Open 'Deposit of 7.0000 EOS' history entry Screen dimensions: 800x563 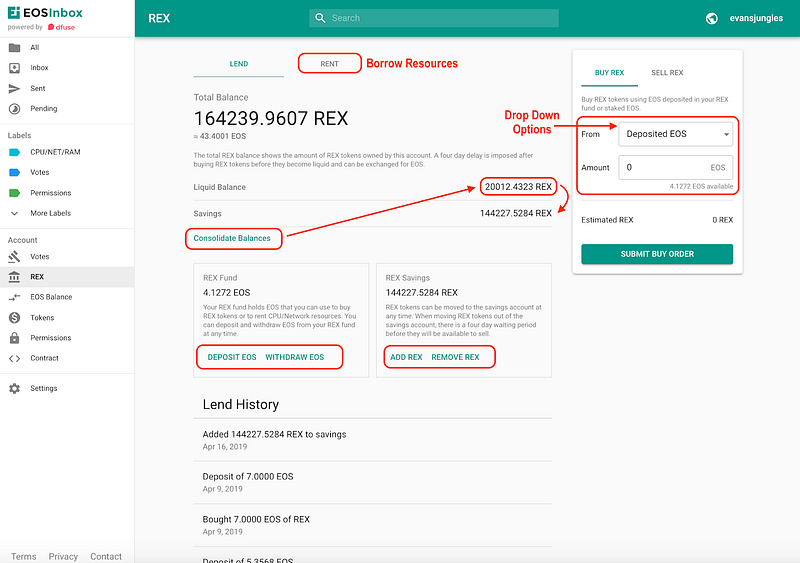pyautogui.click(x=372, y=482)
